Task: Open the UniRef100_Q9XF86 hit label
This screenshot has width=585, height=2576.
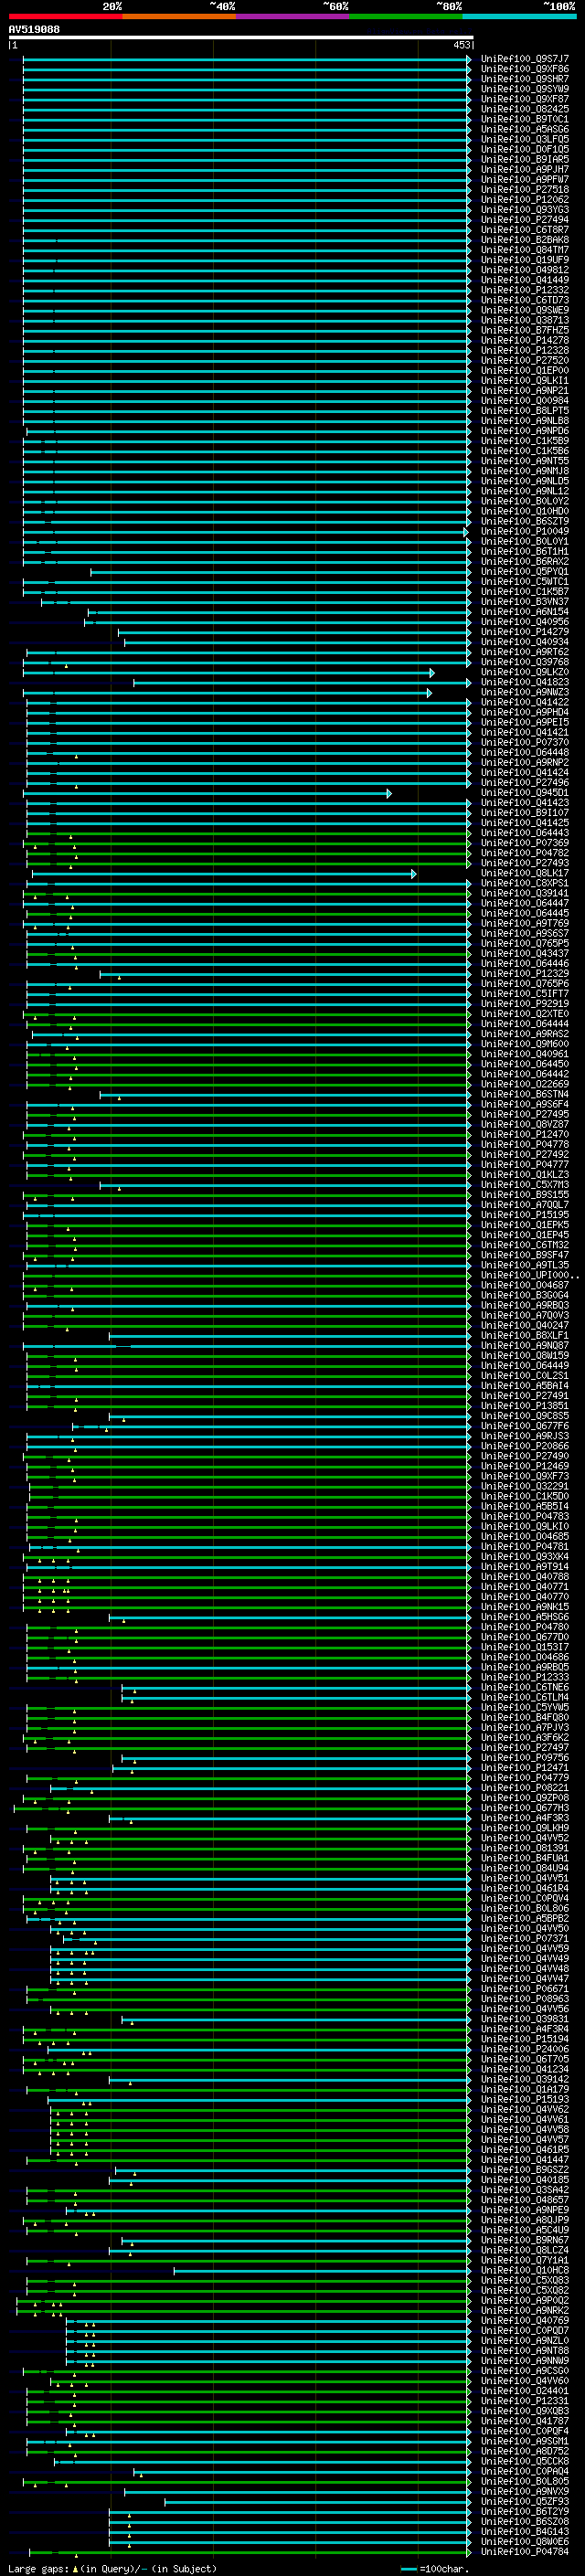Action: coord(524,69)
